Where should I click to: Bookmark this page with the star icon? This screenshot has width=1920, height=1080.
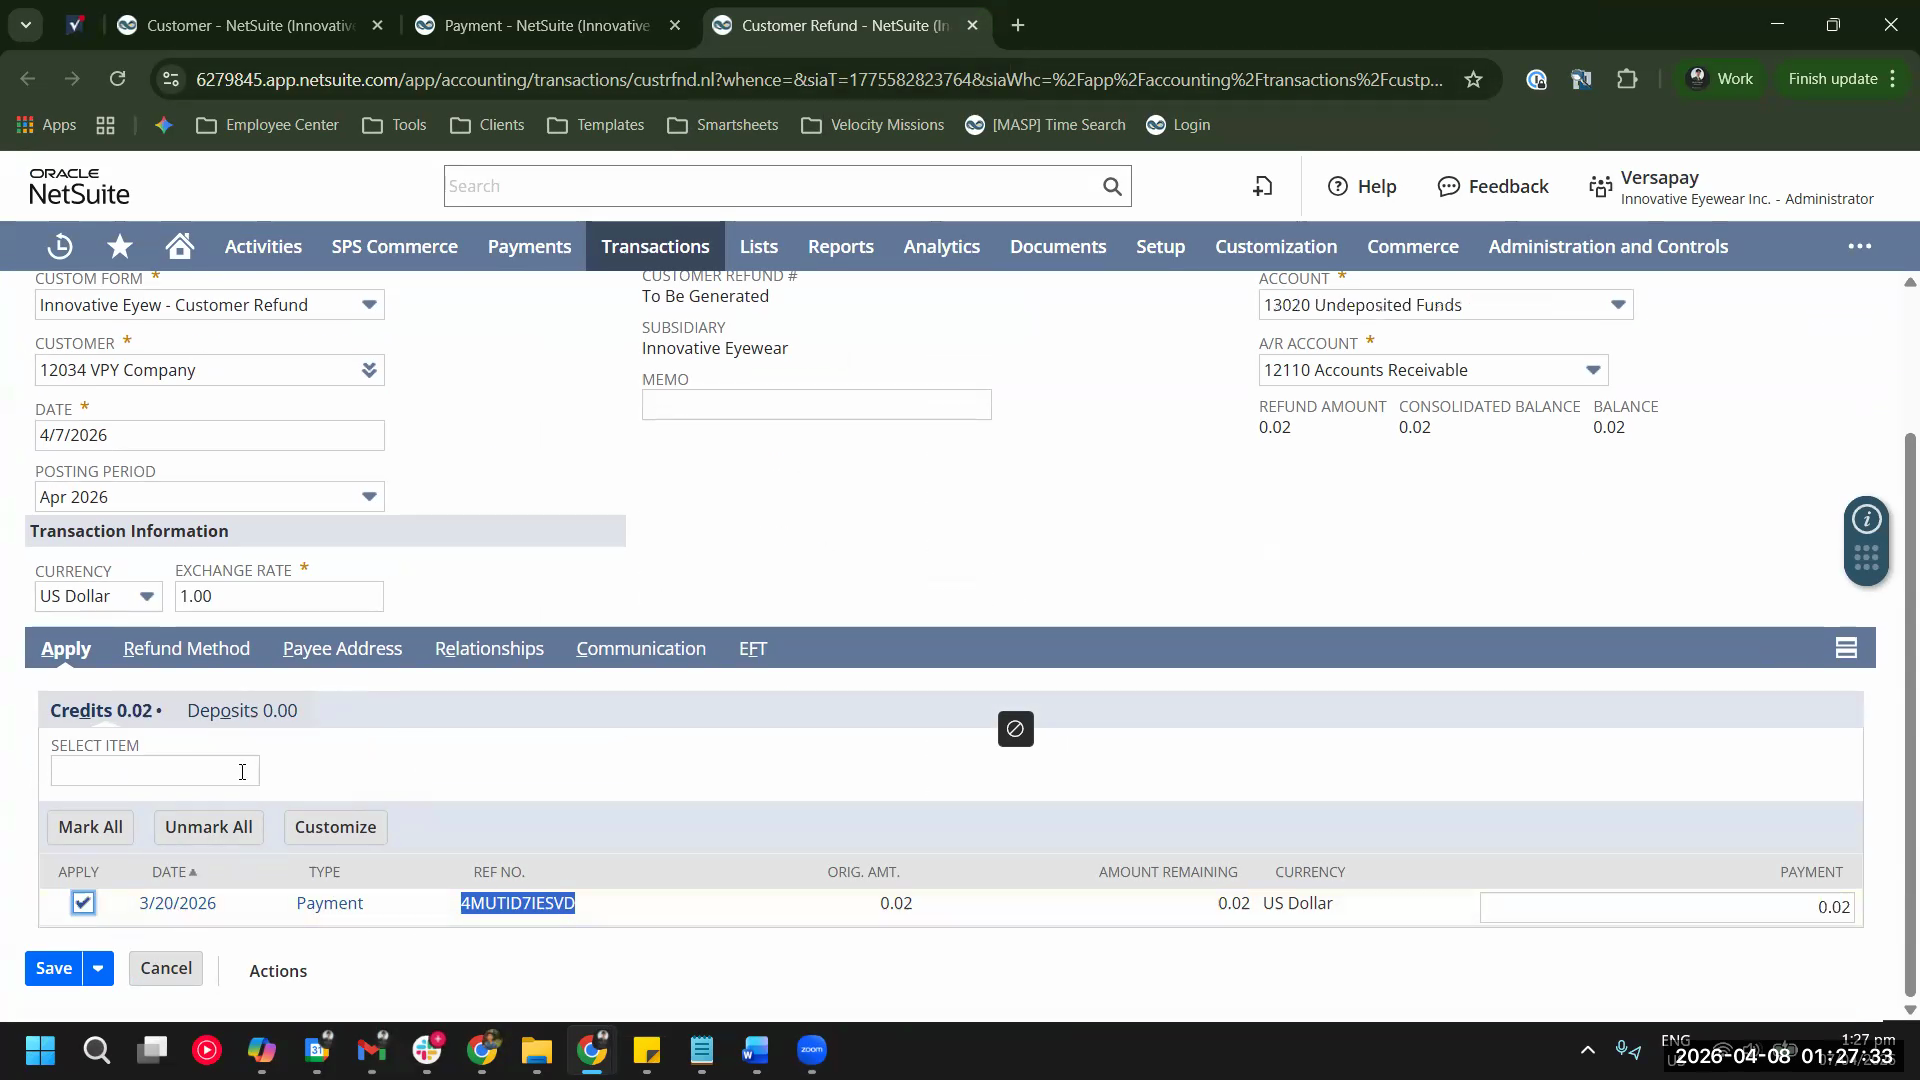pyautogui.click(x=1473, y=79)
